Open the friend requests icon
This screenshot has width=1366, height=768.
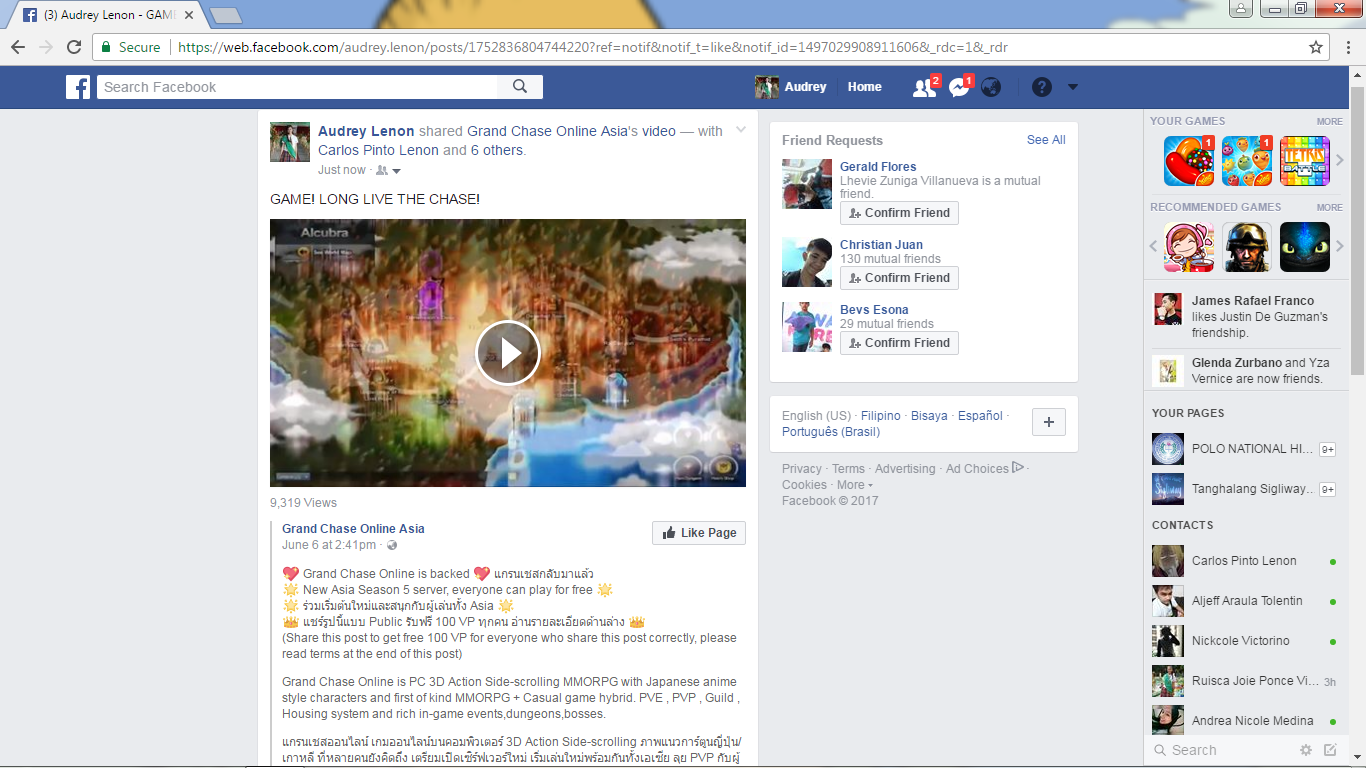click(925, 88)
